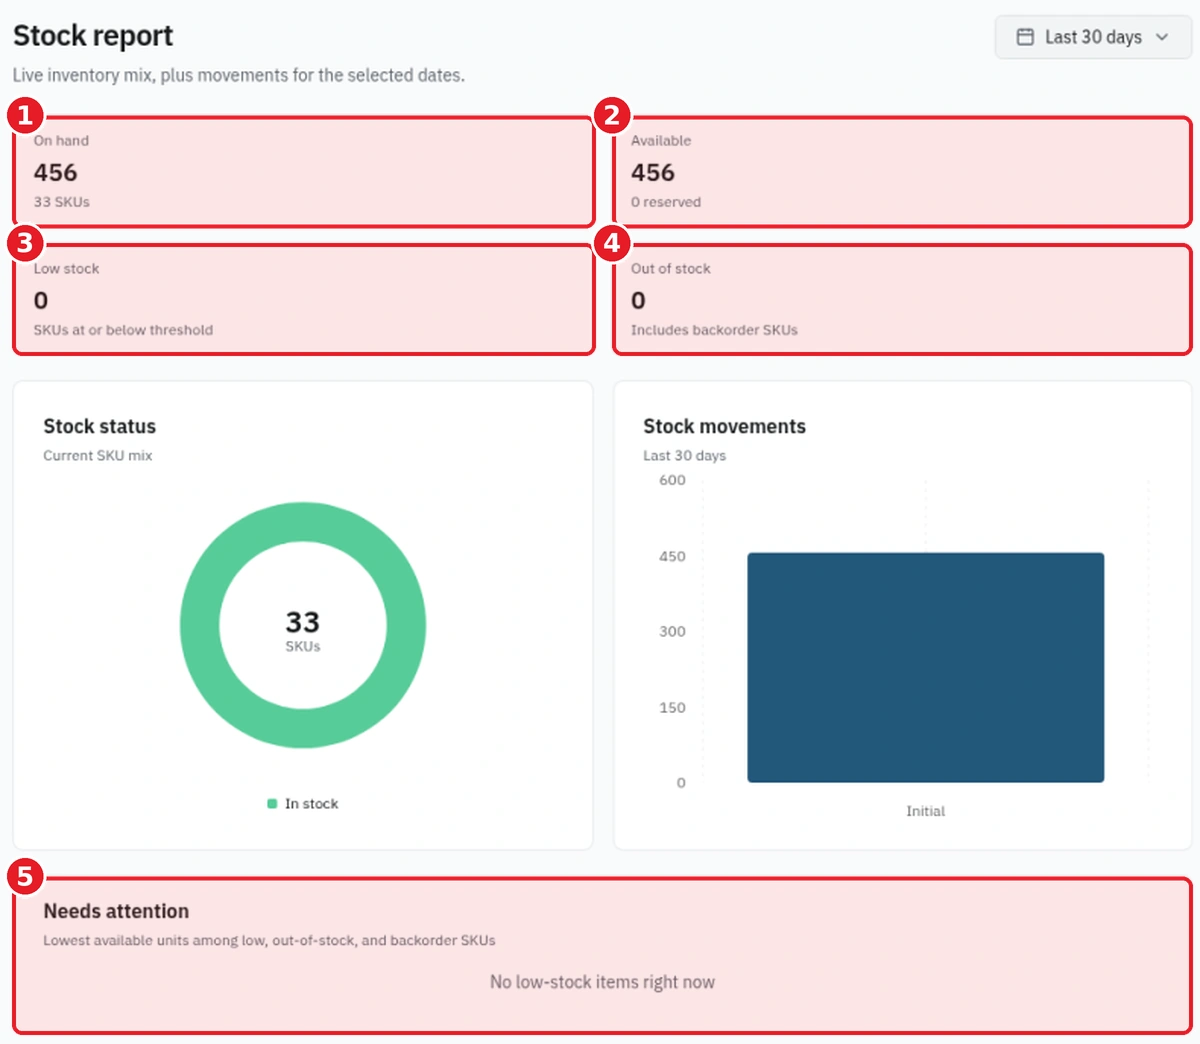Click the In stock legend entry
Image resolution: width=1200 pixels, height=1044 pixels.
click(303, 804)
